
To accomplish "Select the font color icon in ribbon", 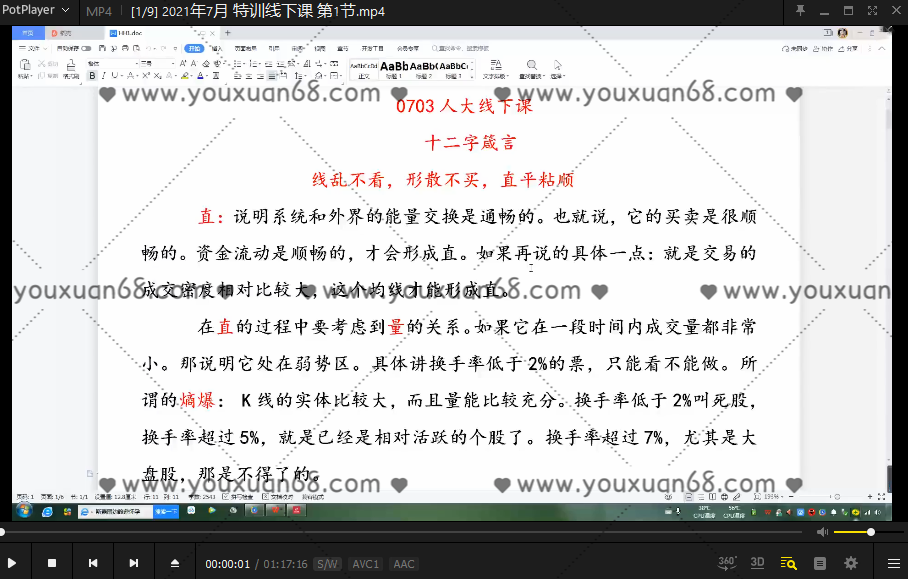I will pos(200,75).
